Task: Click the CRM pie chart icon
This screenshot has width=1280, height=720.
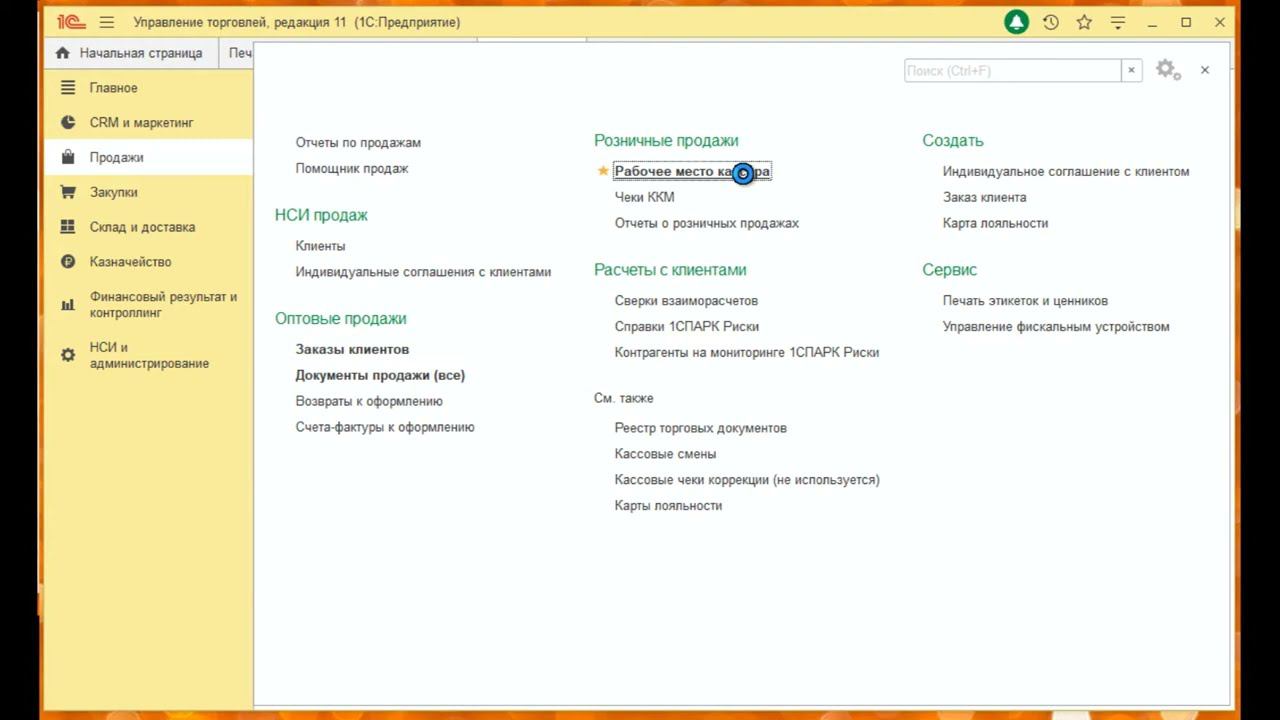Action: tap(68, 123)
